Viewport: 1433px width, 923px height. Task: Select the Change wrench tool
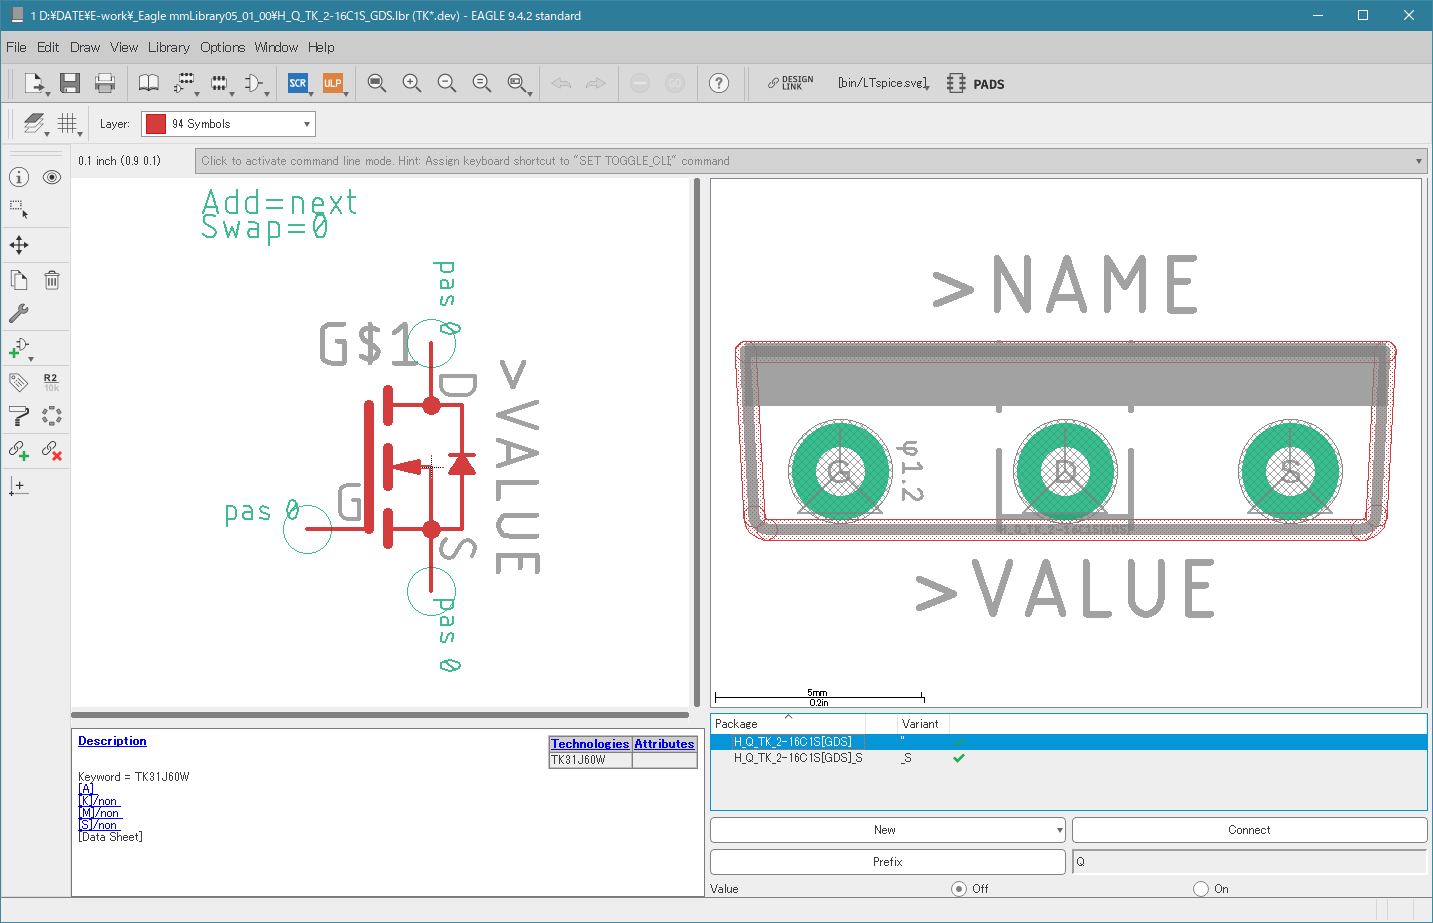click(x=19, y=313)
